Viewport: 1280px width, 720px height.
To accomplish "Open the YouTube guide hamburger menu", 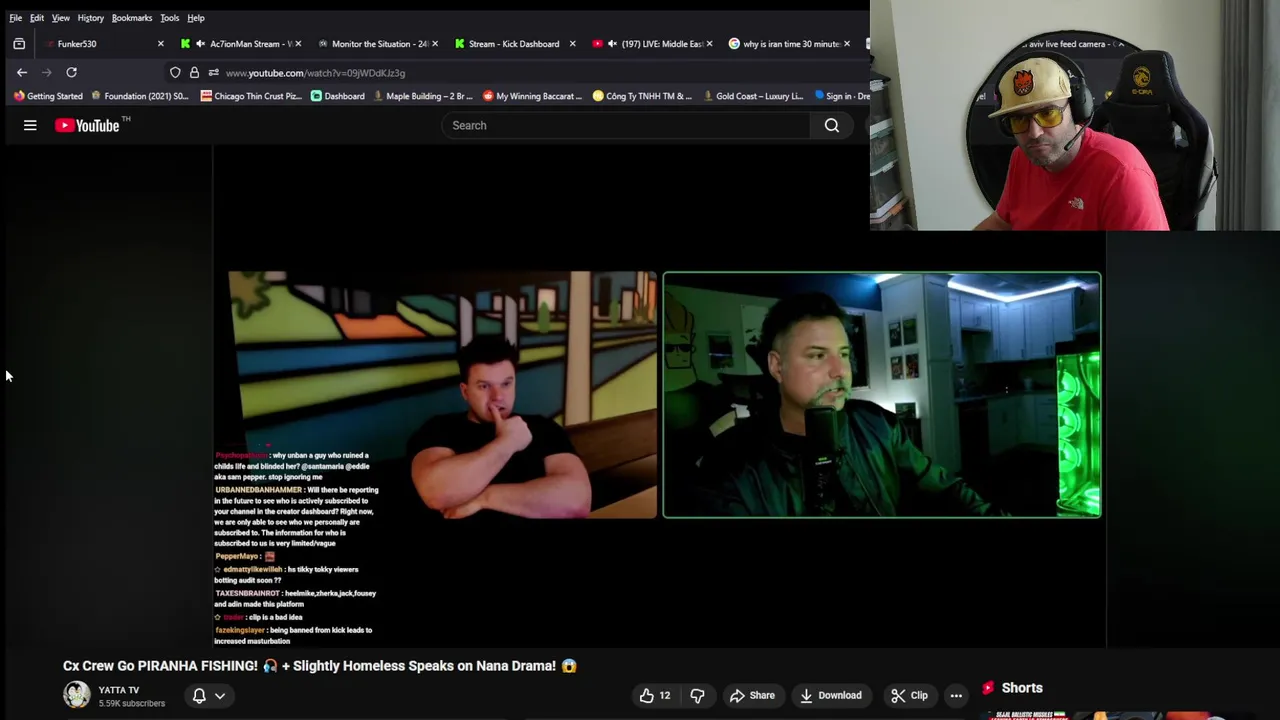I will click(x=30, y=125).
